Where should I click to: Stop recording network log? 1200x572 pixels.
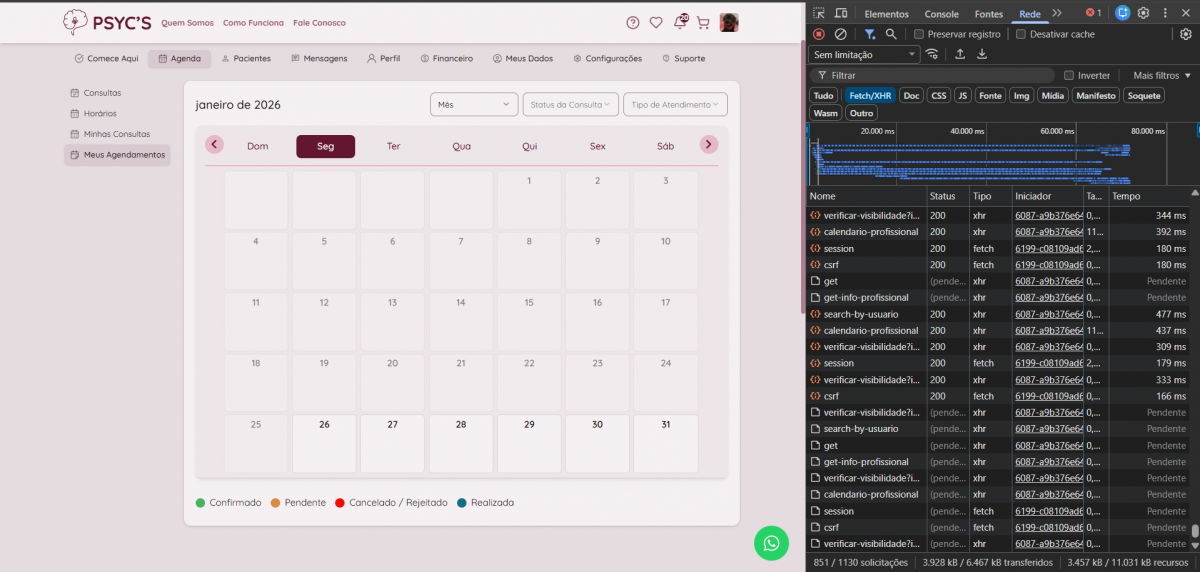[819, 34]
